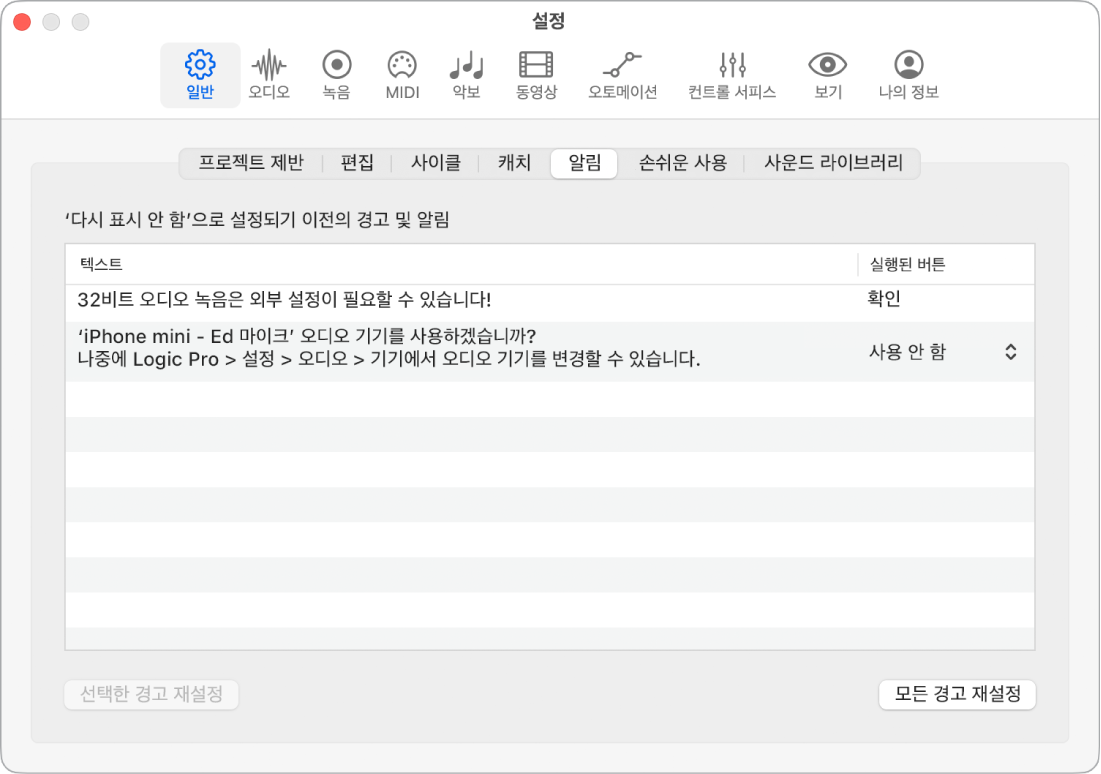Open the 나의 정보 account pane

pos(909,75)
